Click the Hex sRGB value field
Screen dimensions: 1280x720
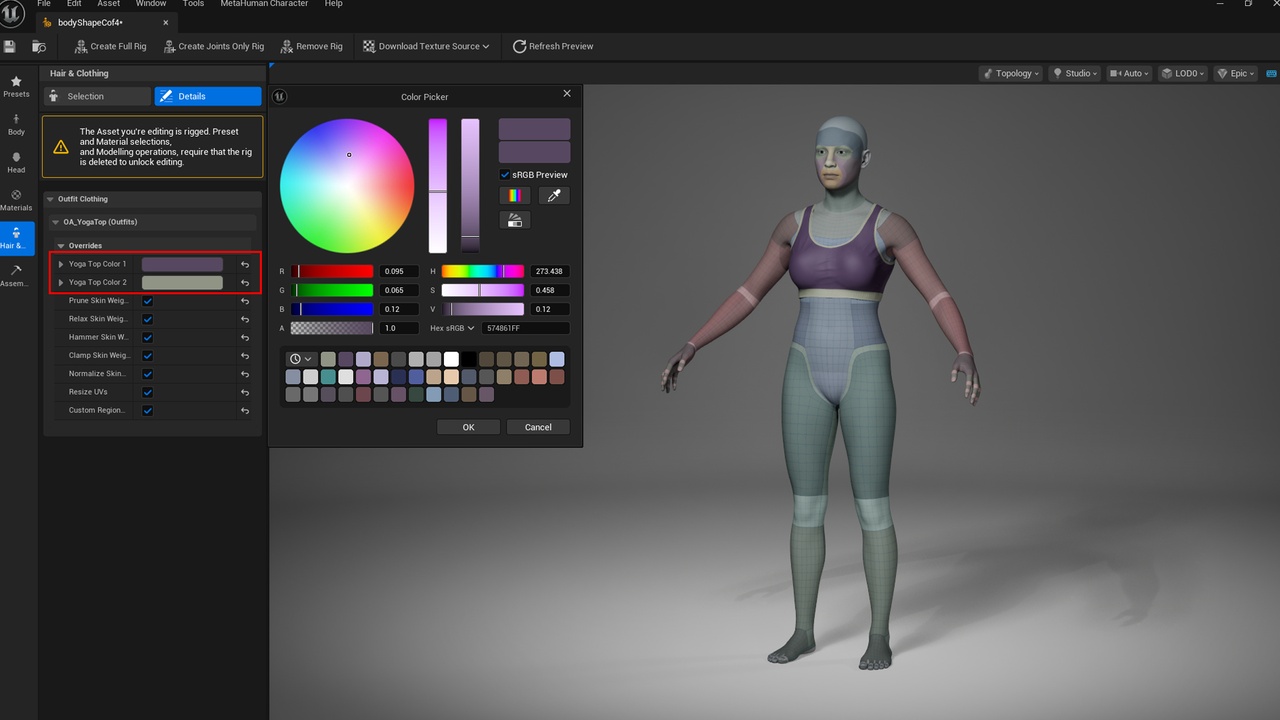pyautogui.click(x=525, y=328)
